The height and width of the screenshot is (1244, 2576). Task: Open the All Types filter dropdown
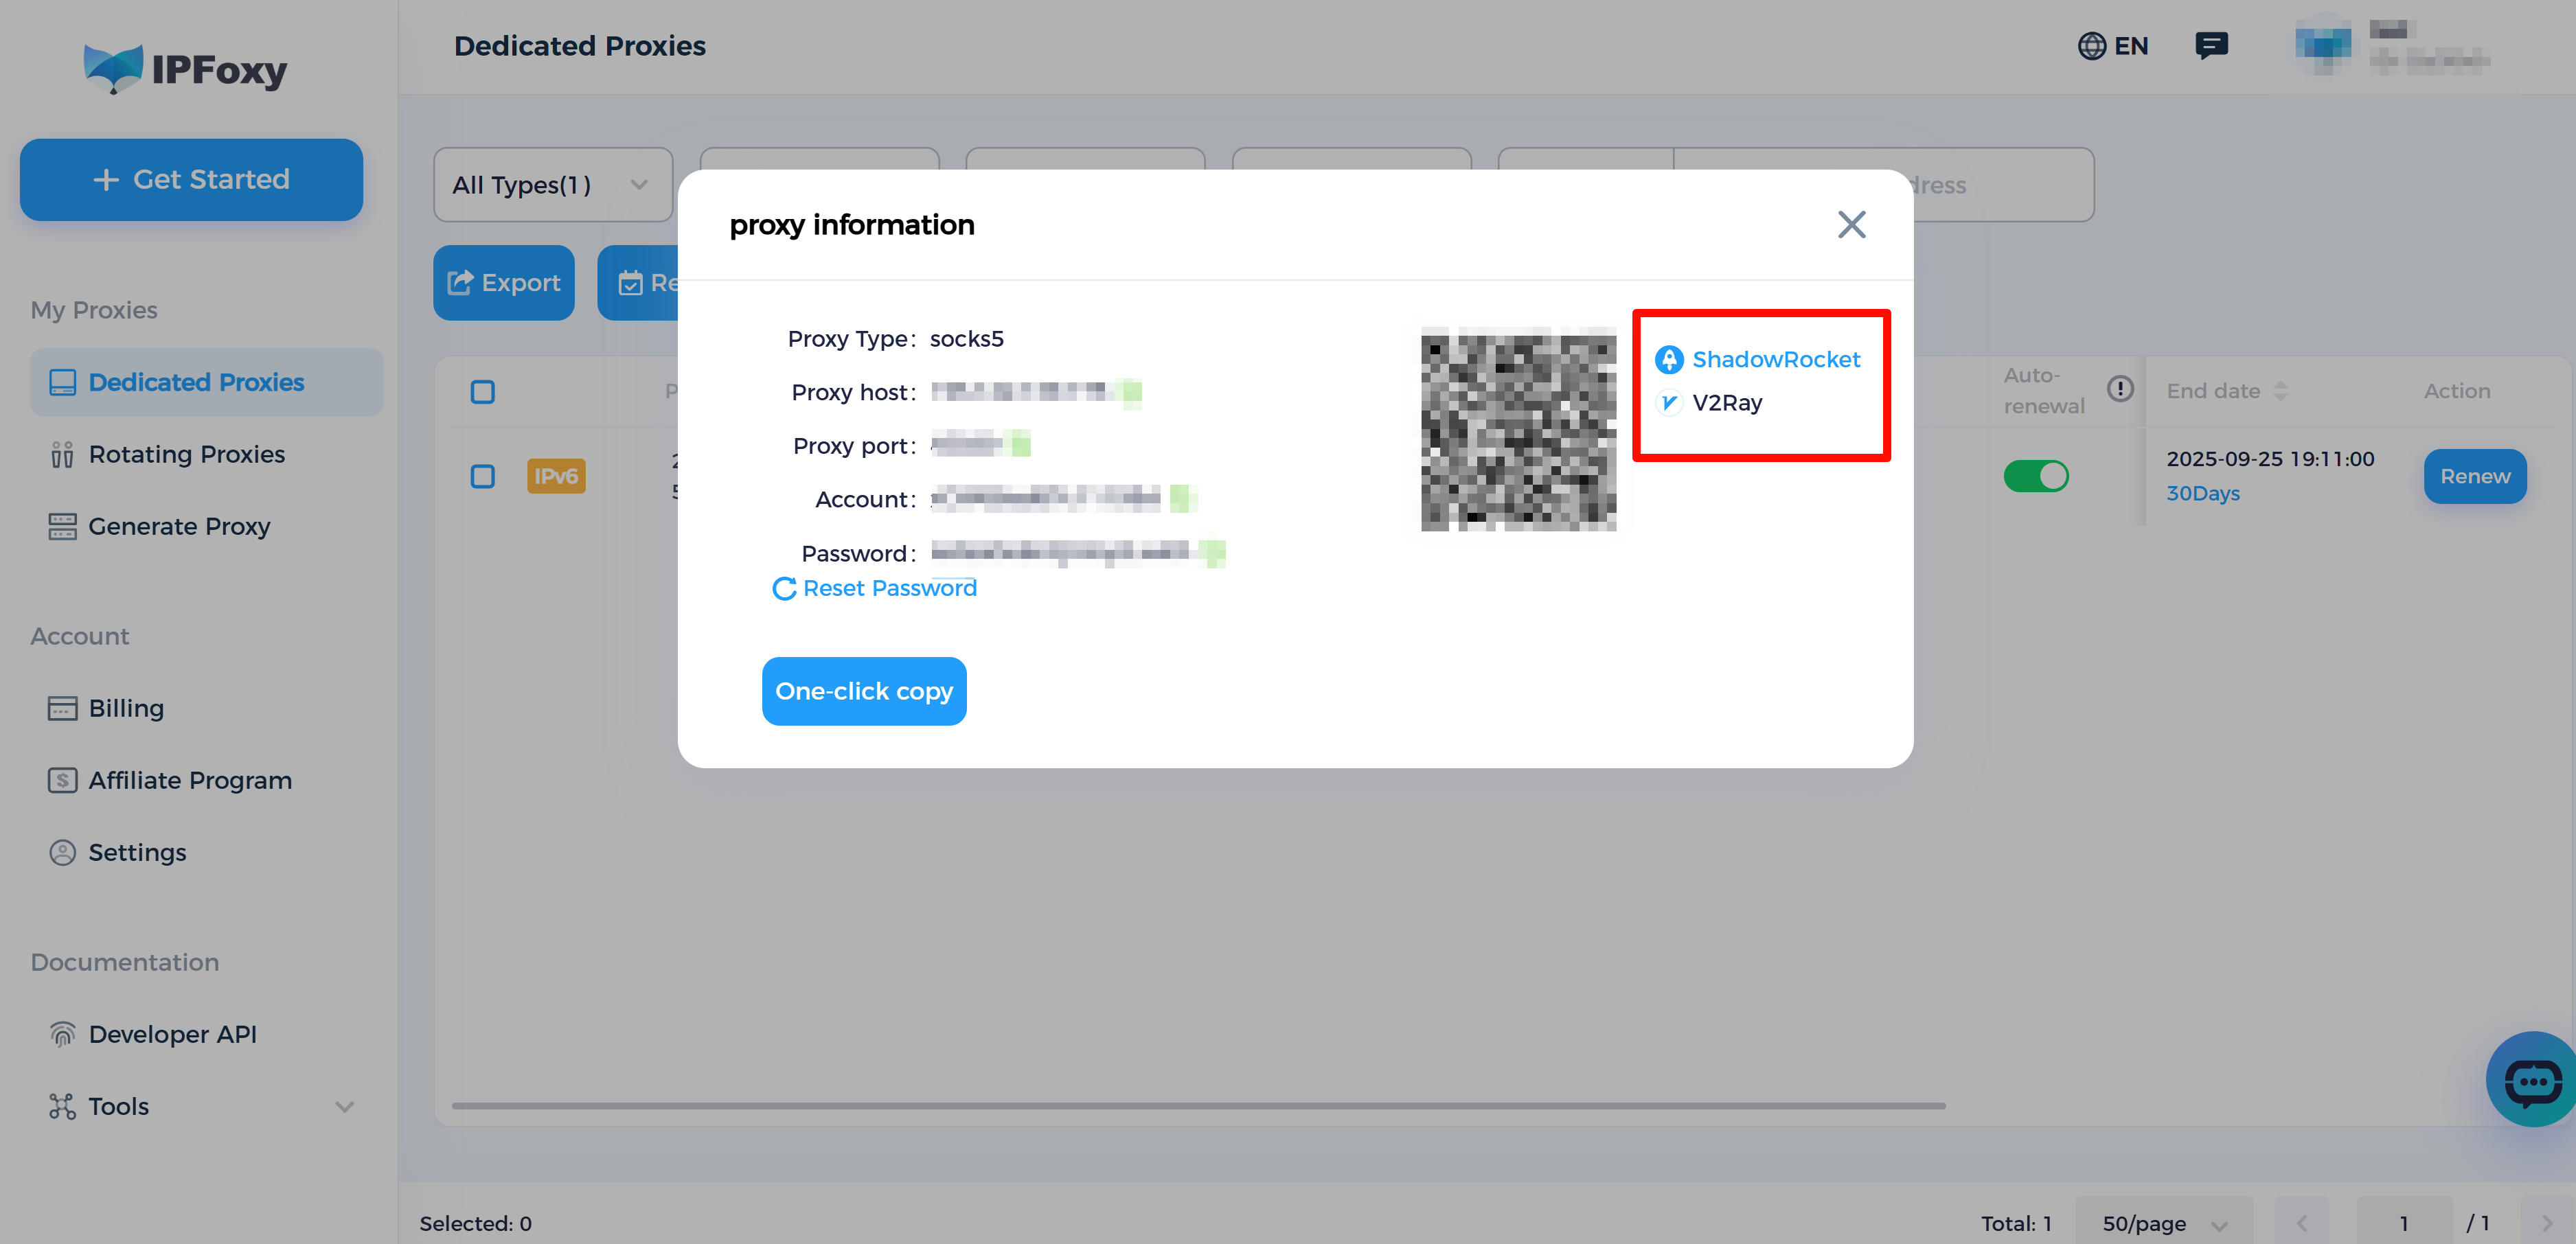point(552,184)
